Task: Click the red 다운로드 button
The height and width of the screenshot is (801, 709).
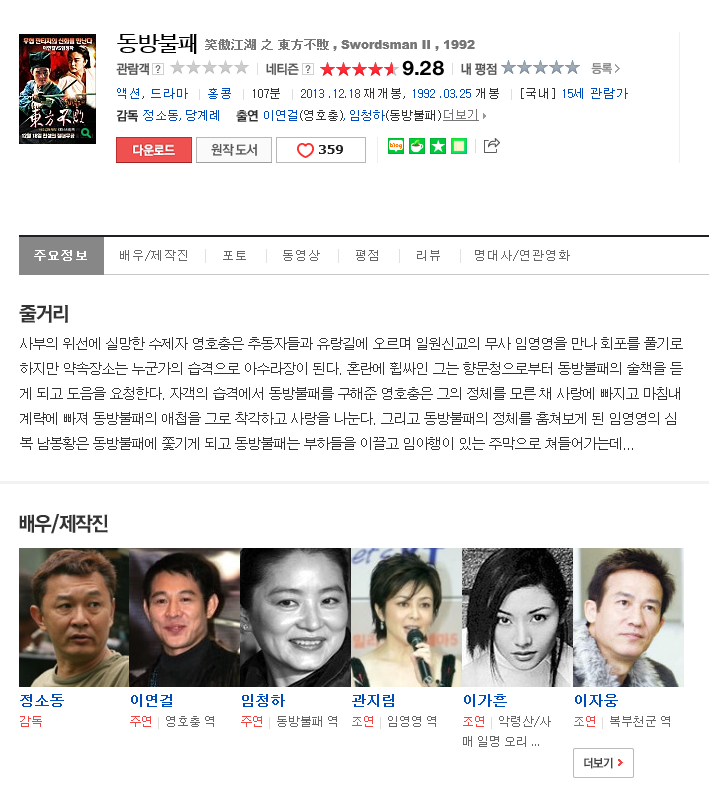Action: pos(154,150)
